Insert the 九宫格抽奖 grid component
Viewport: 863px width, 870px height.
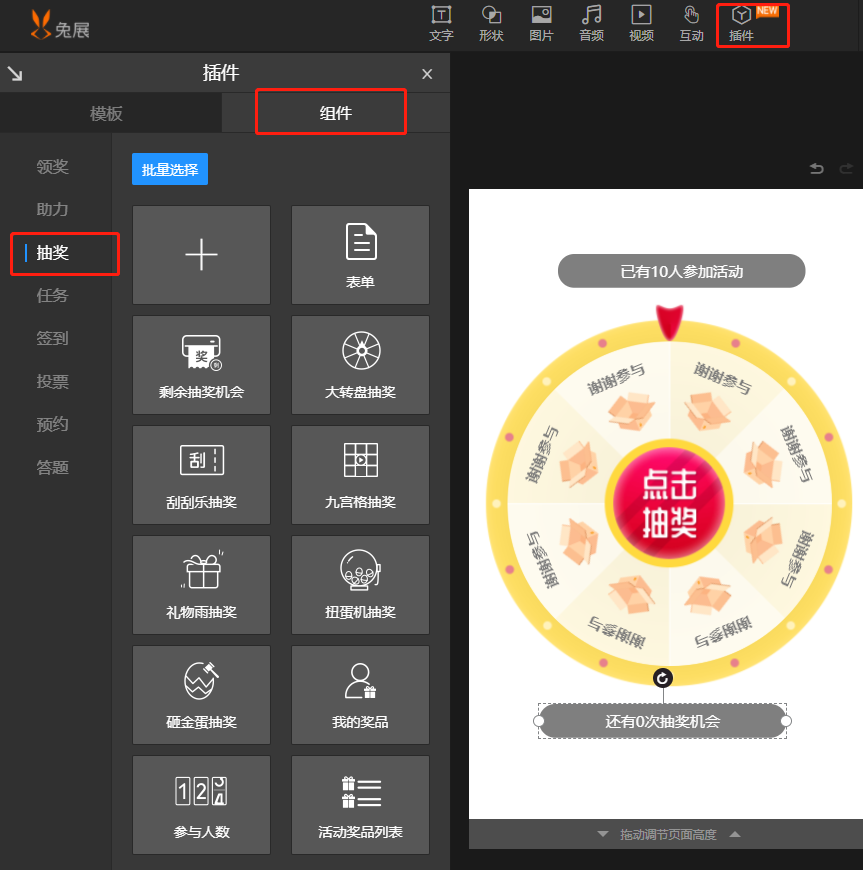click(360, 474)
